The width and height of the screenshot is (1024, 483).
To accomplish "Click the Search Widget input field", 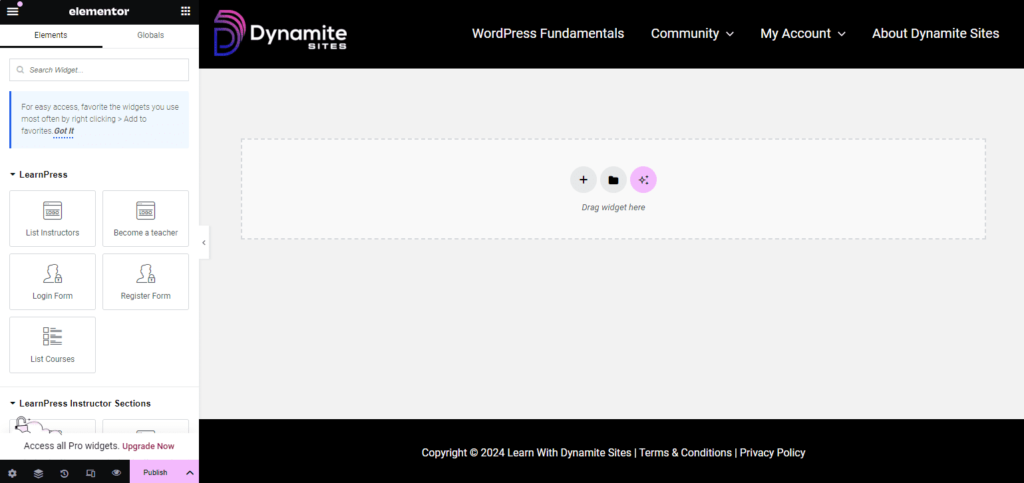I will tap(99, 70).
